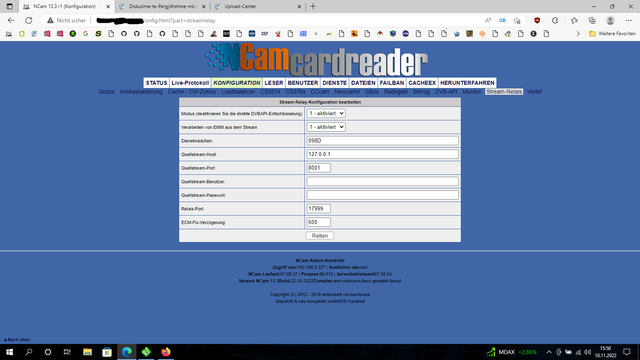Open the yellow S bookmark in favorites bar
640x360 pixels.
(x=98, y=34)
